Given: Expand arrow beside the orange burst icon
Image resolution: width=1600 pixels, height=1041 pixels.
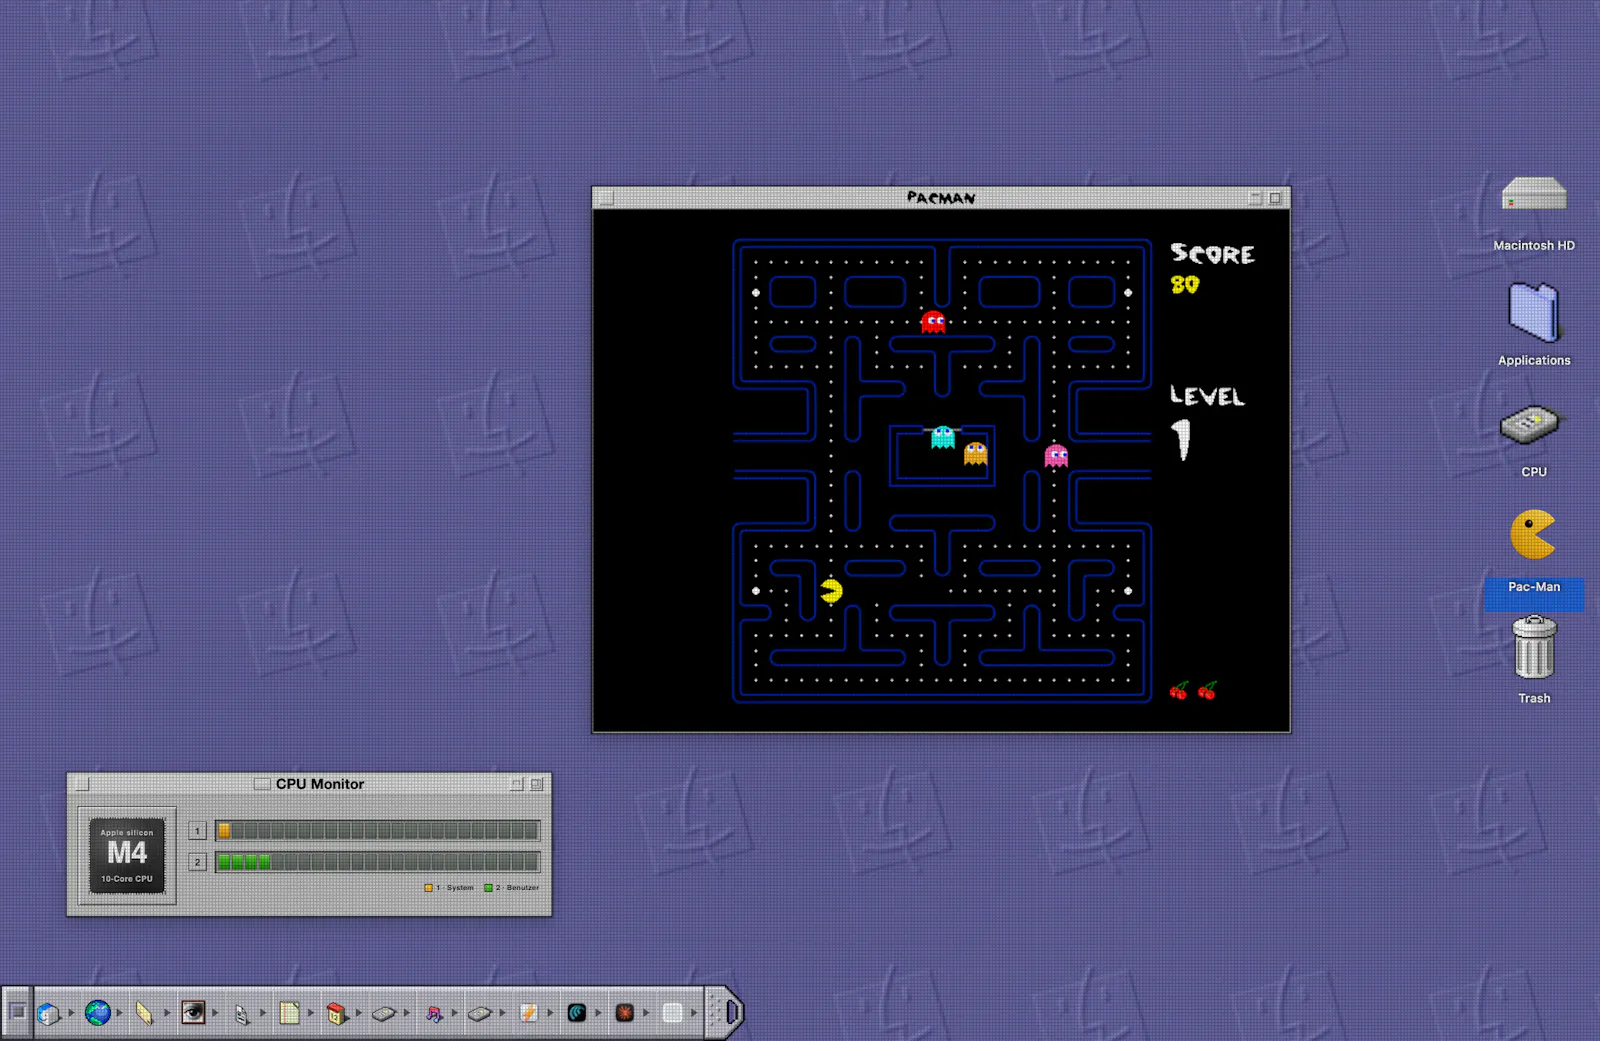Looking at the screenshot, I should click(x=646, y=1013).
